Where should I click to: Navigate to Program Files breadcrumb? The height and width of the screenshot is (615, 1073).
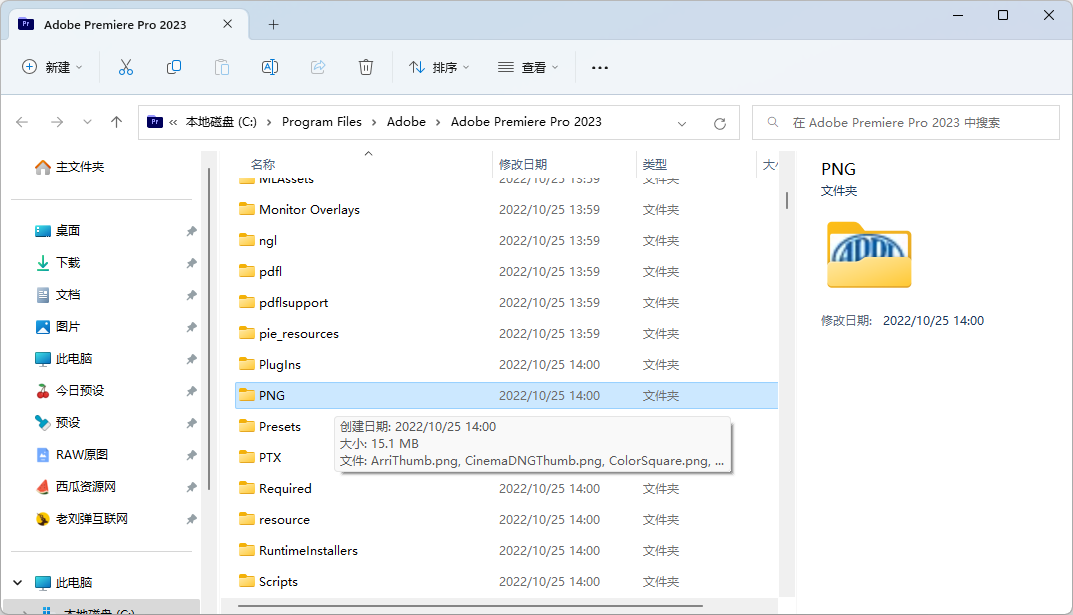tap(322, 122)
